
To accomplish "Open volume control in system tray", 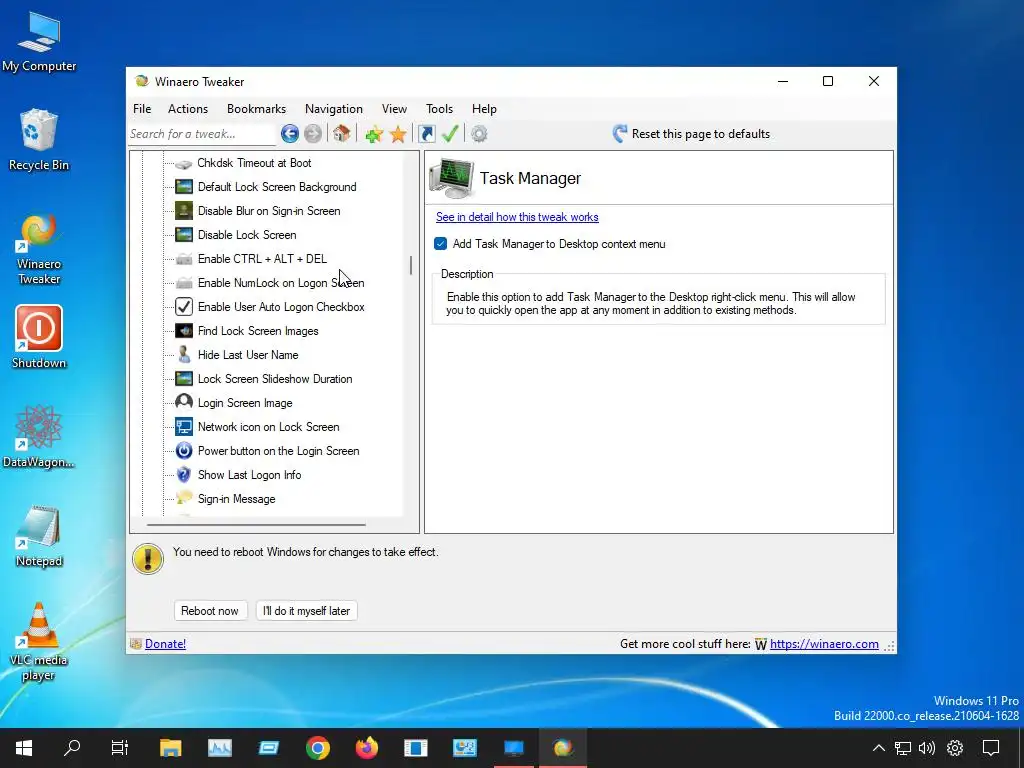I will [927, 748].
